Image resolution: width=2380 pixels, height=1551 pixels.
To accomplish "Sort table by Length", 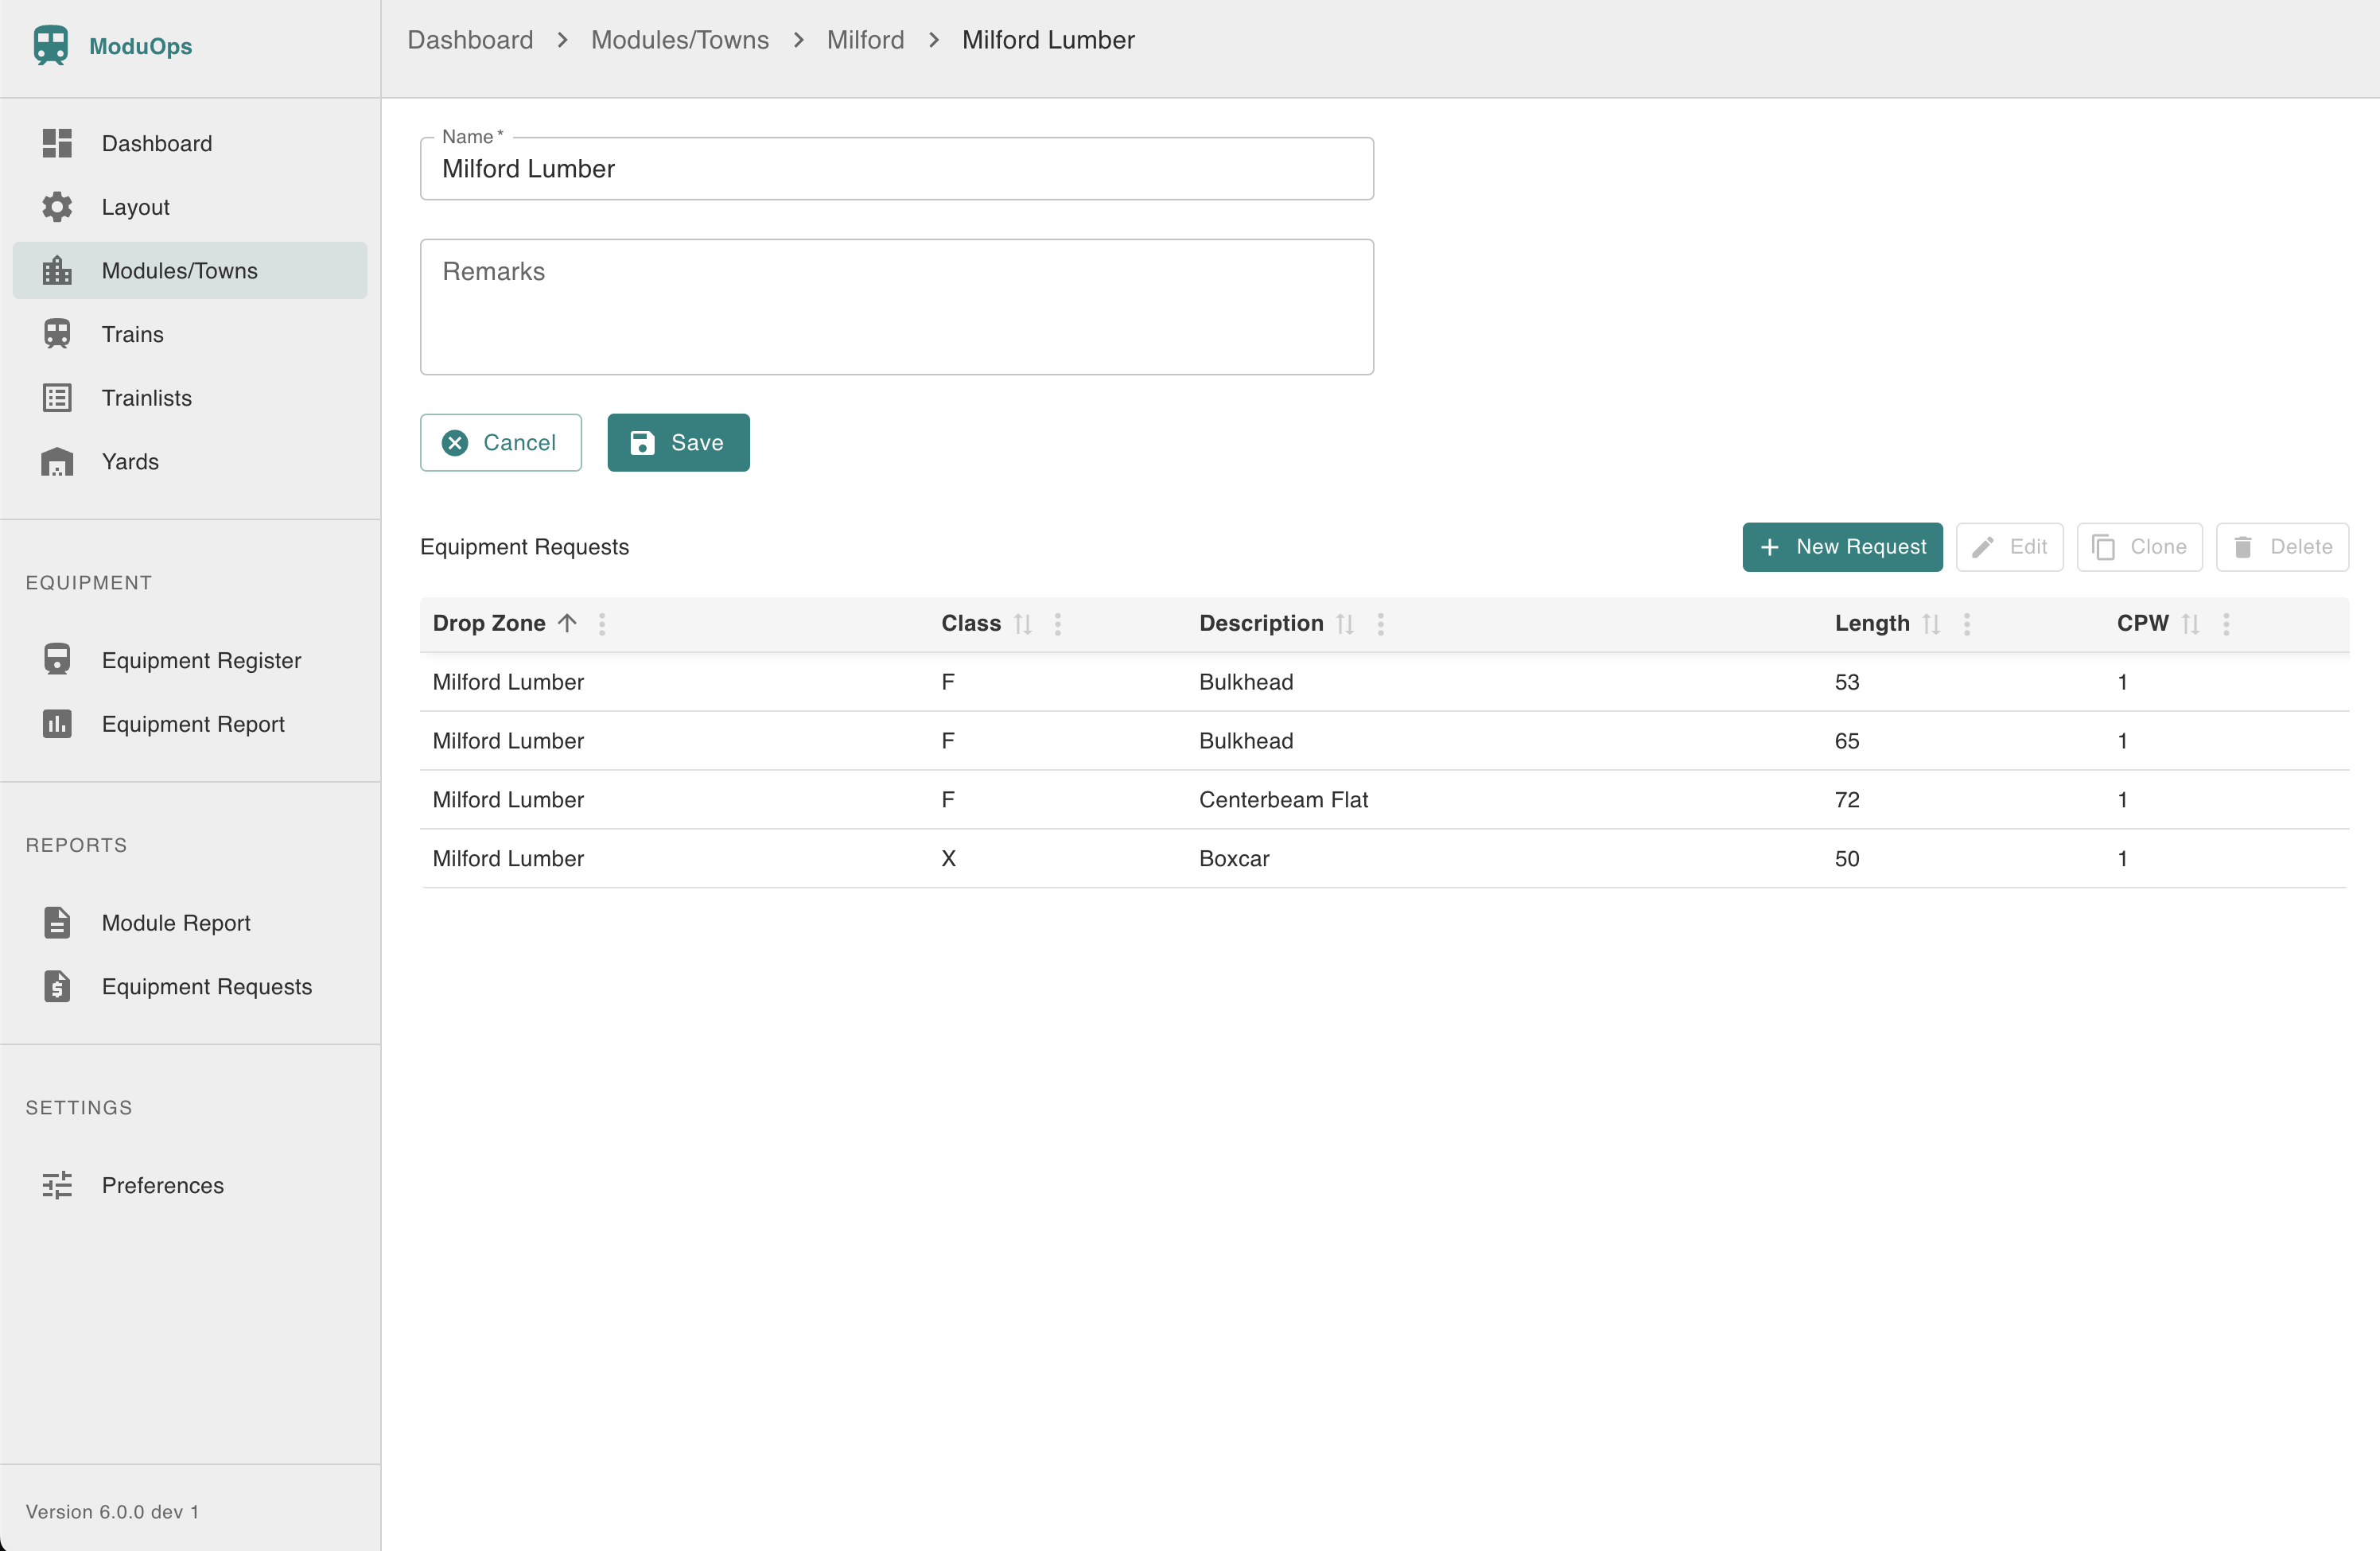I will click(1931, 624).
